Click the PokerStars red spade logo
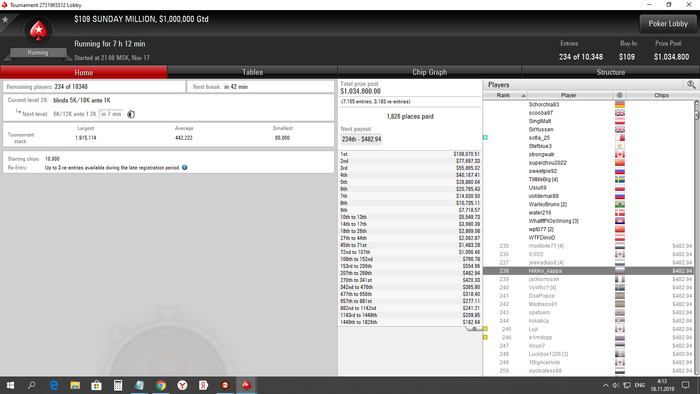This screenshot has height=394, width=700. [38, 31]
